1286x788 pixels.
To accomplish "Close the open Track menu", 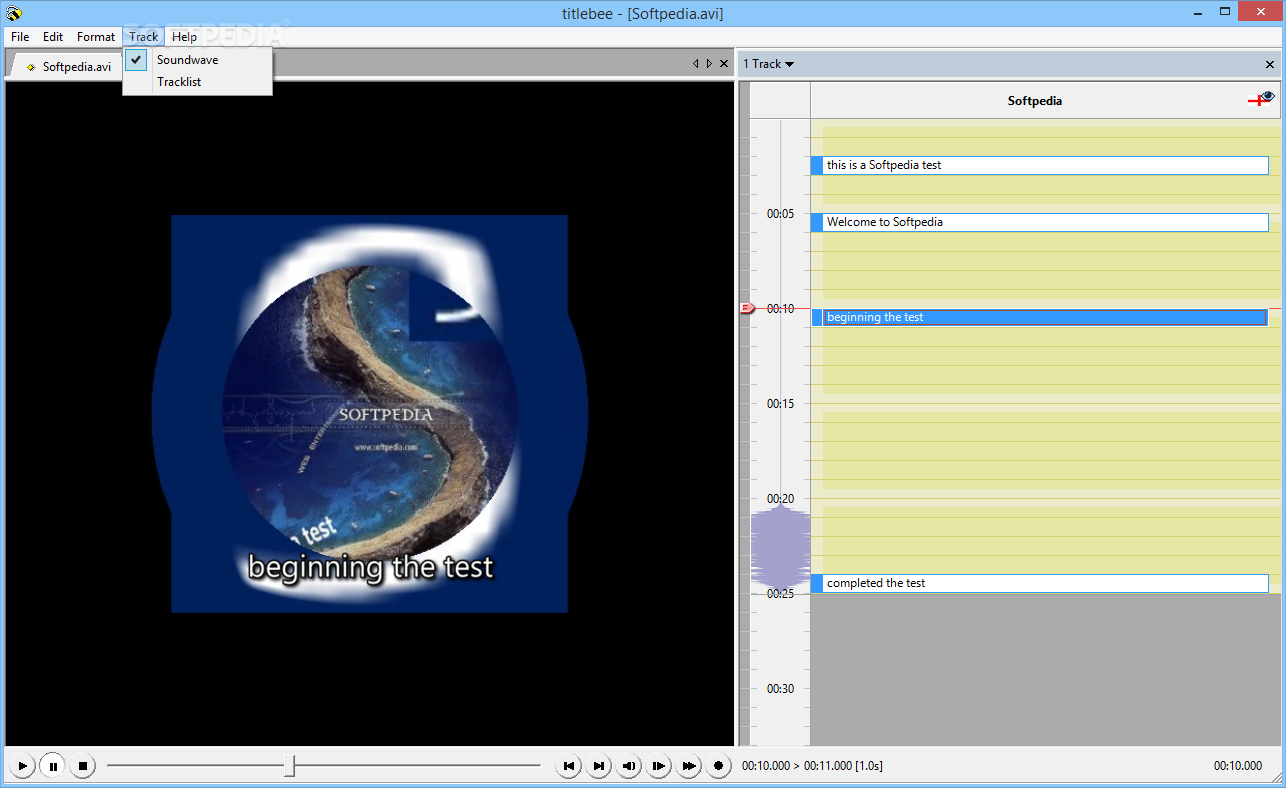I will (144, 37).
